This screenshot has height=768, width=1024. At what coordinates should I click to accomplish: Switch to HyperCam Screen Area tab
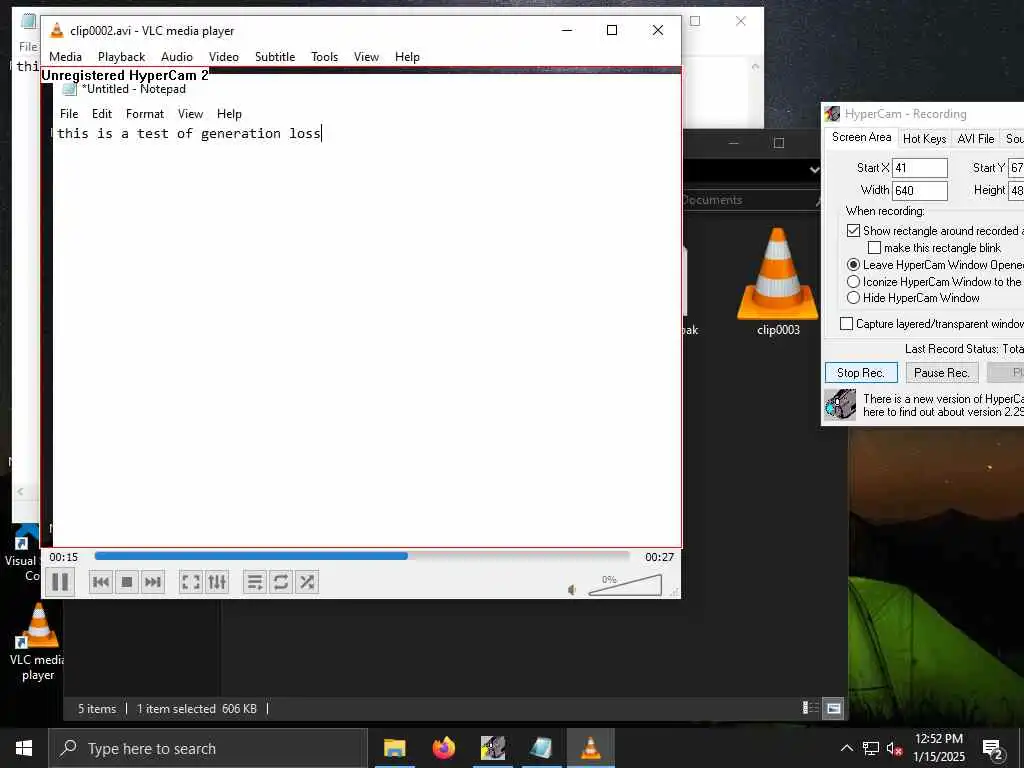(861, 137)
